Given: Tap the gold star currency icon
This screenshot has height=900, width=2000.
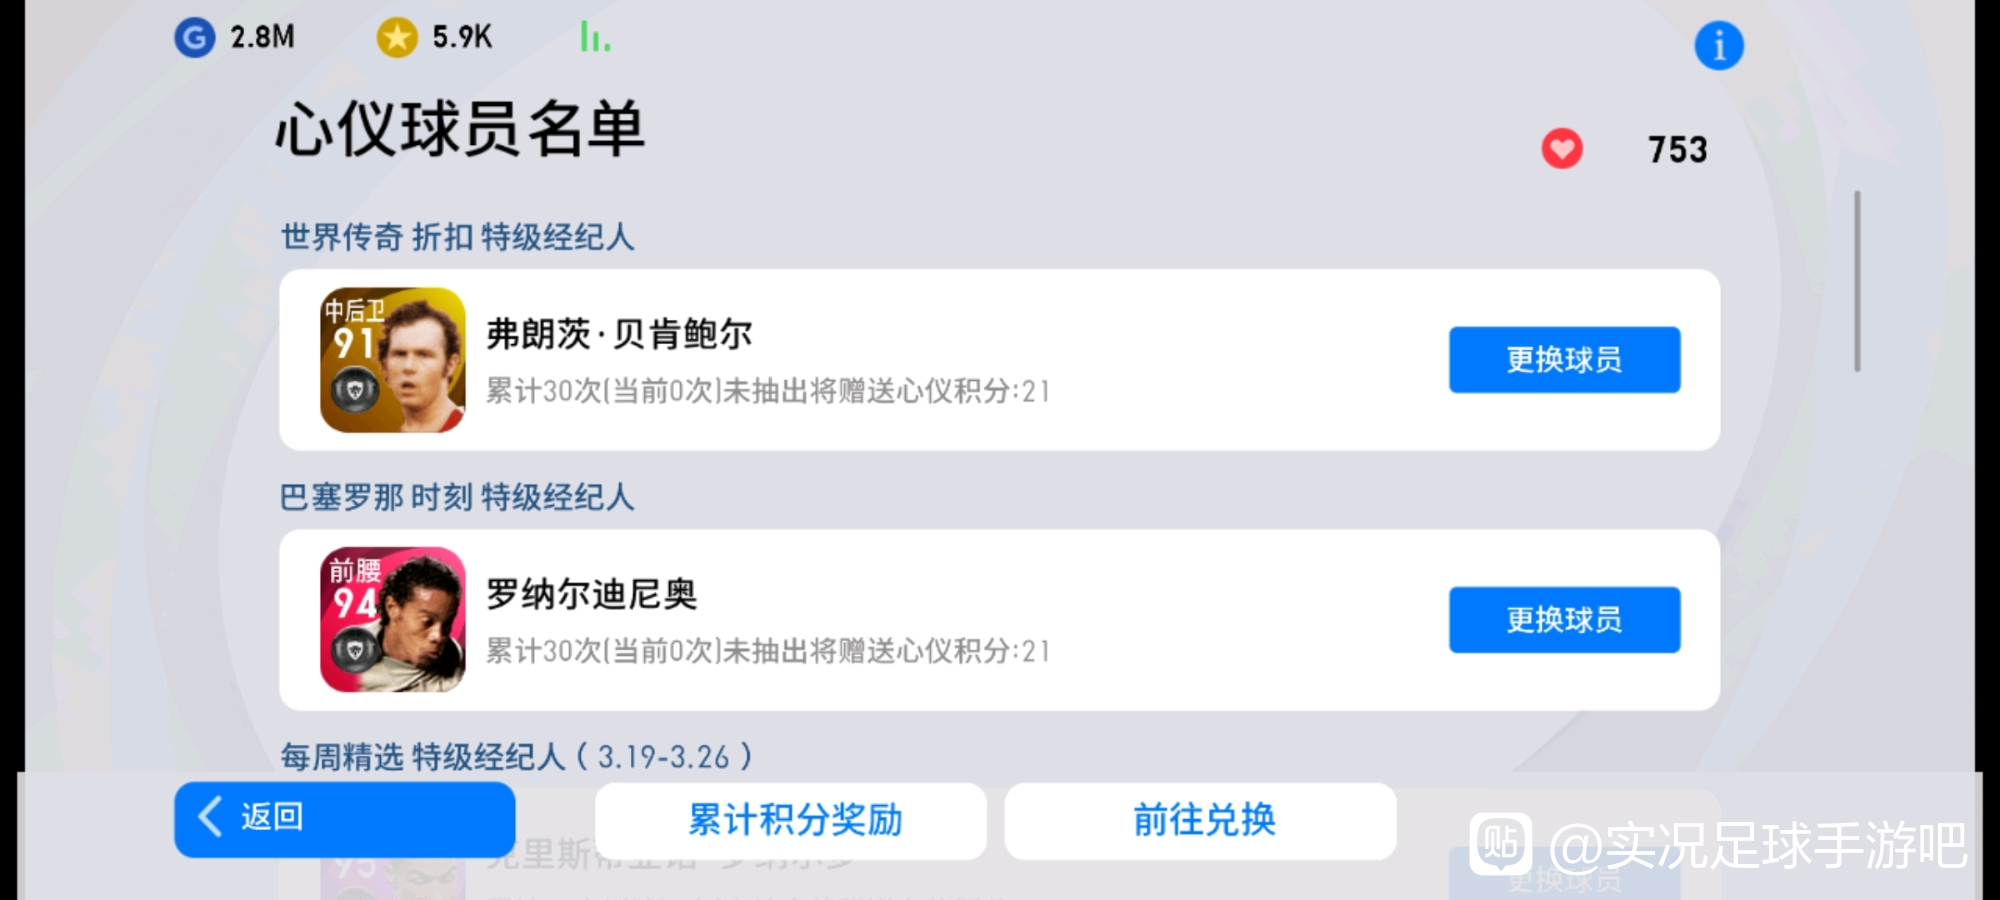Looking at the screenshot, I should (397, 38).
